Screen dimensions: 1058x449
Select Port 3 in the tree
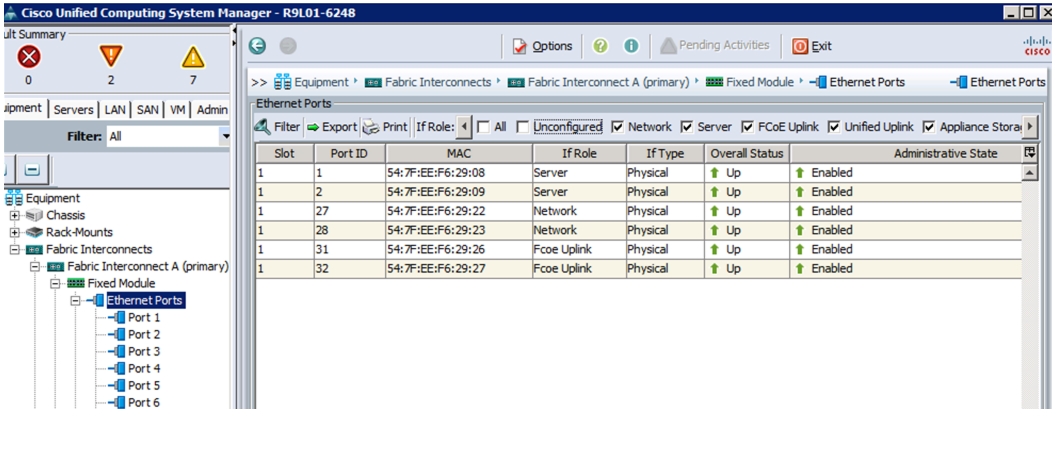click(x=144, y=351)
